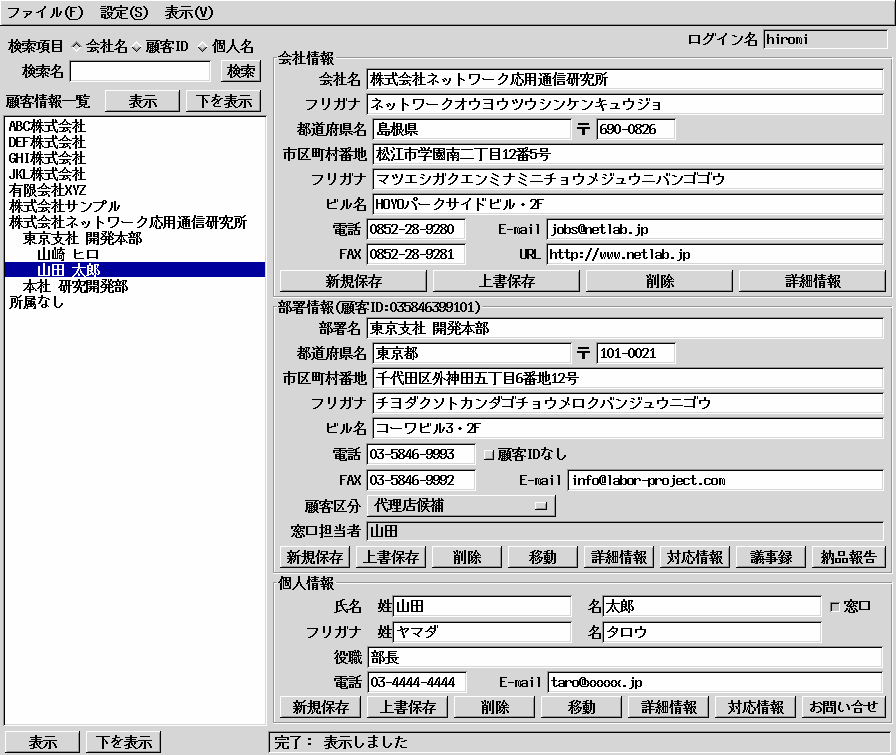Open the ファイル(F) menu

[45, 12]
